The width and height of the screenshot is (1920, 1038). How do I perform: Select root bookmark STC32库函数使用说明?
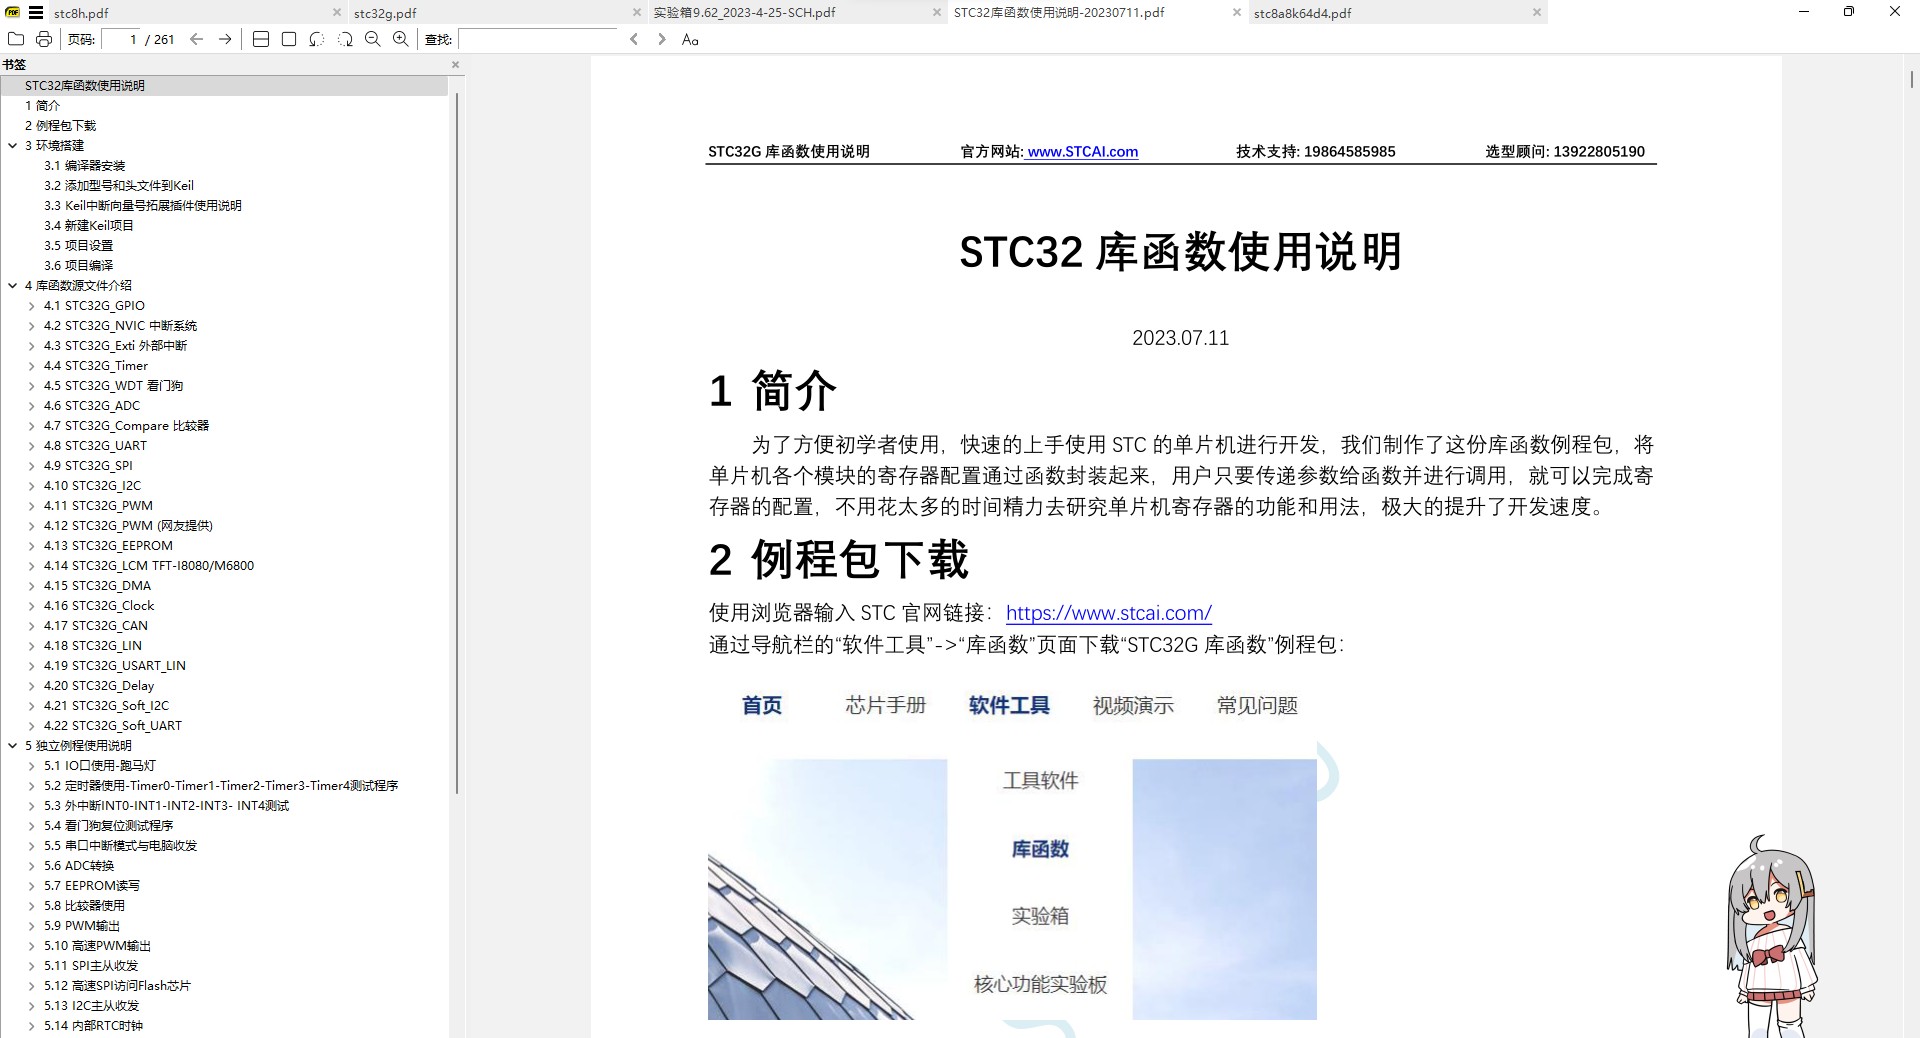[x=85, y=85]
